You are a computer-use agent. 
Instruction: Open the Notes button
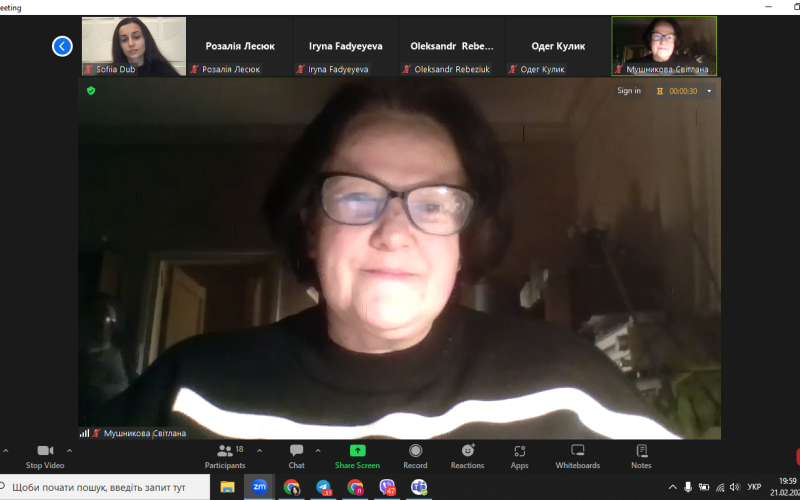point(641,456)
